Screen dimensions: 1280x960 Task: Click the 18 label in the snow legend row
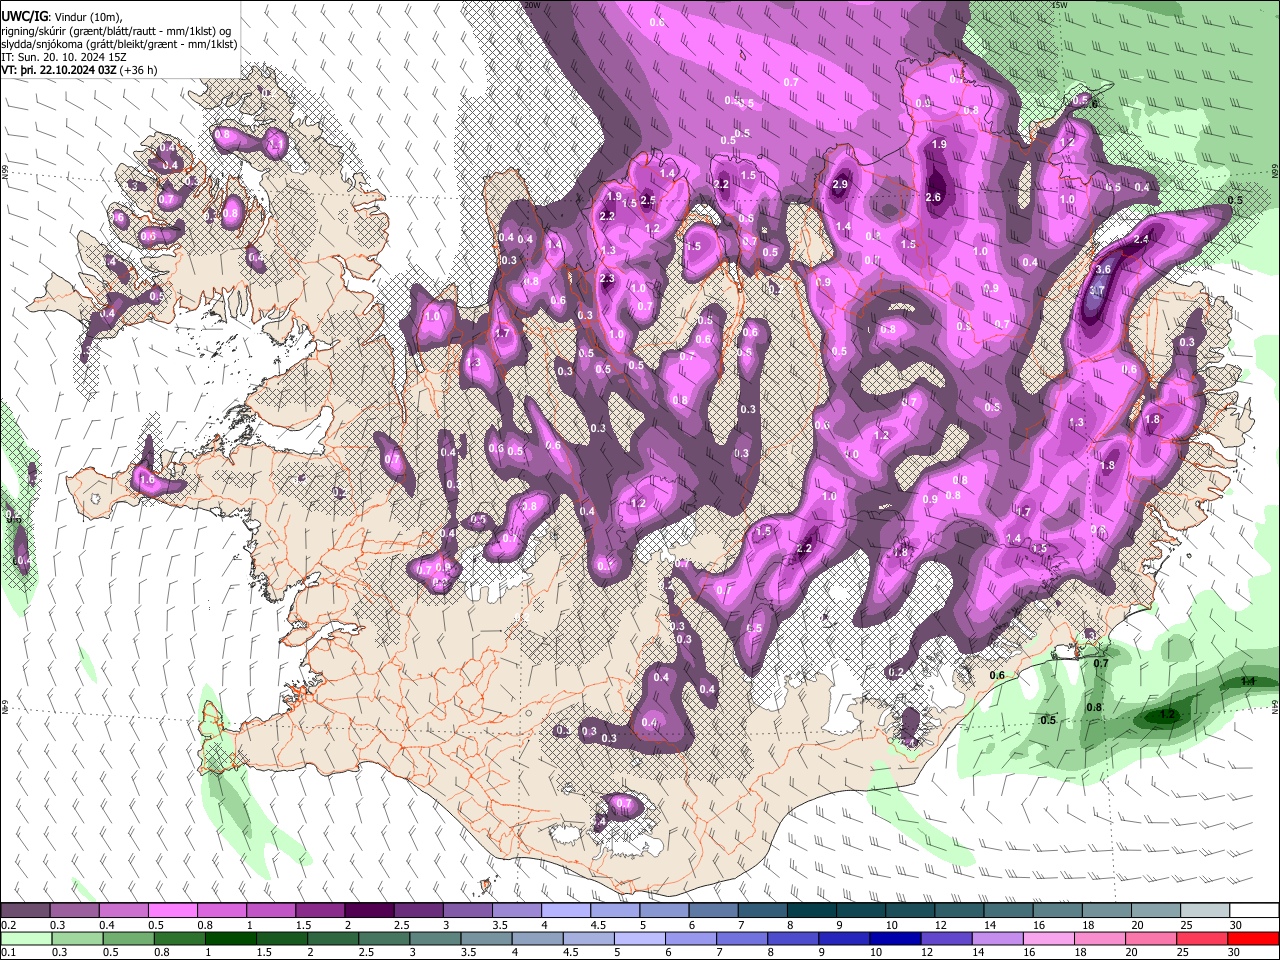[1088, 925]
